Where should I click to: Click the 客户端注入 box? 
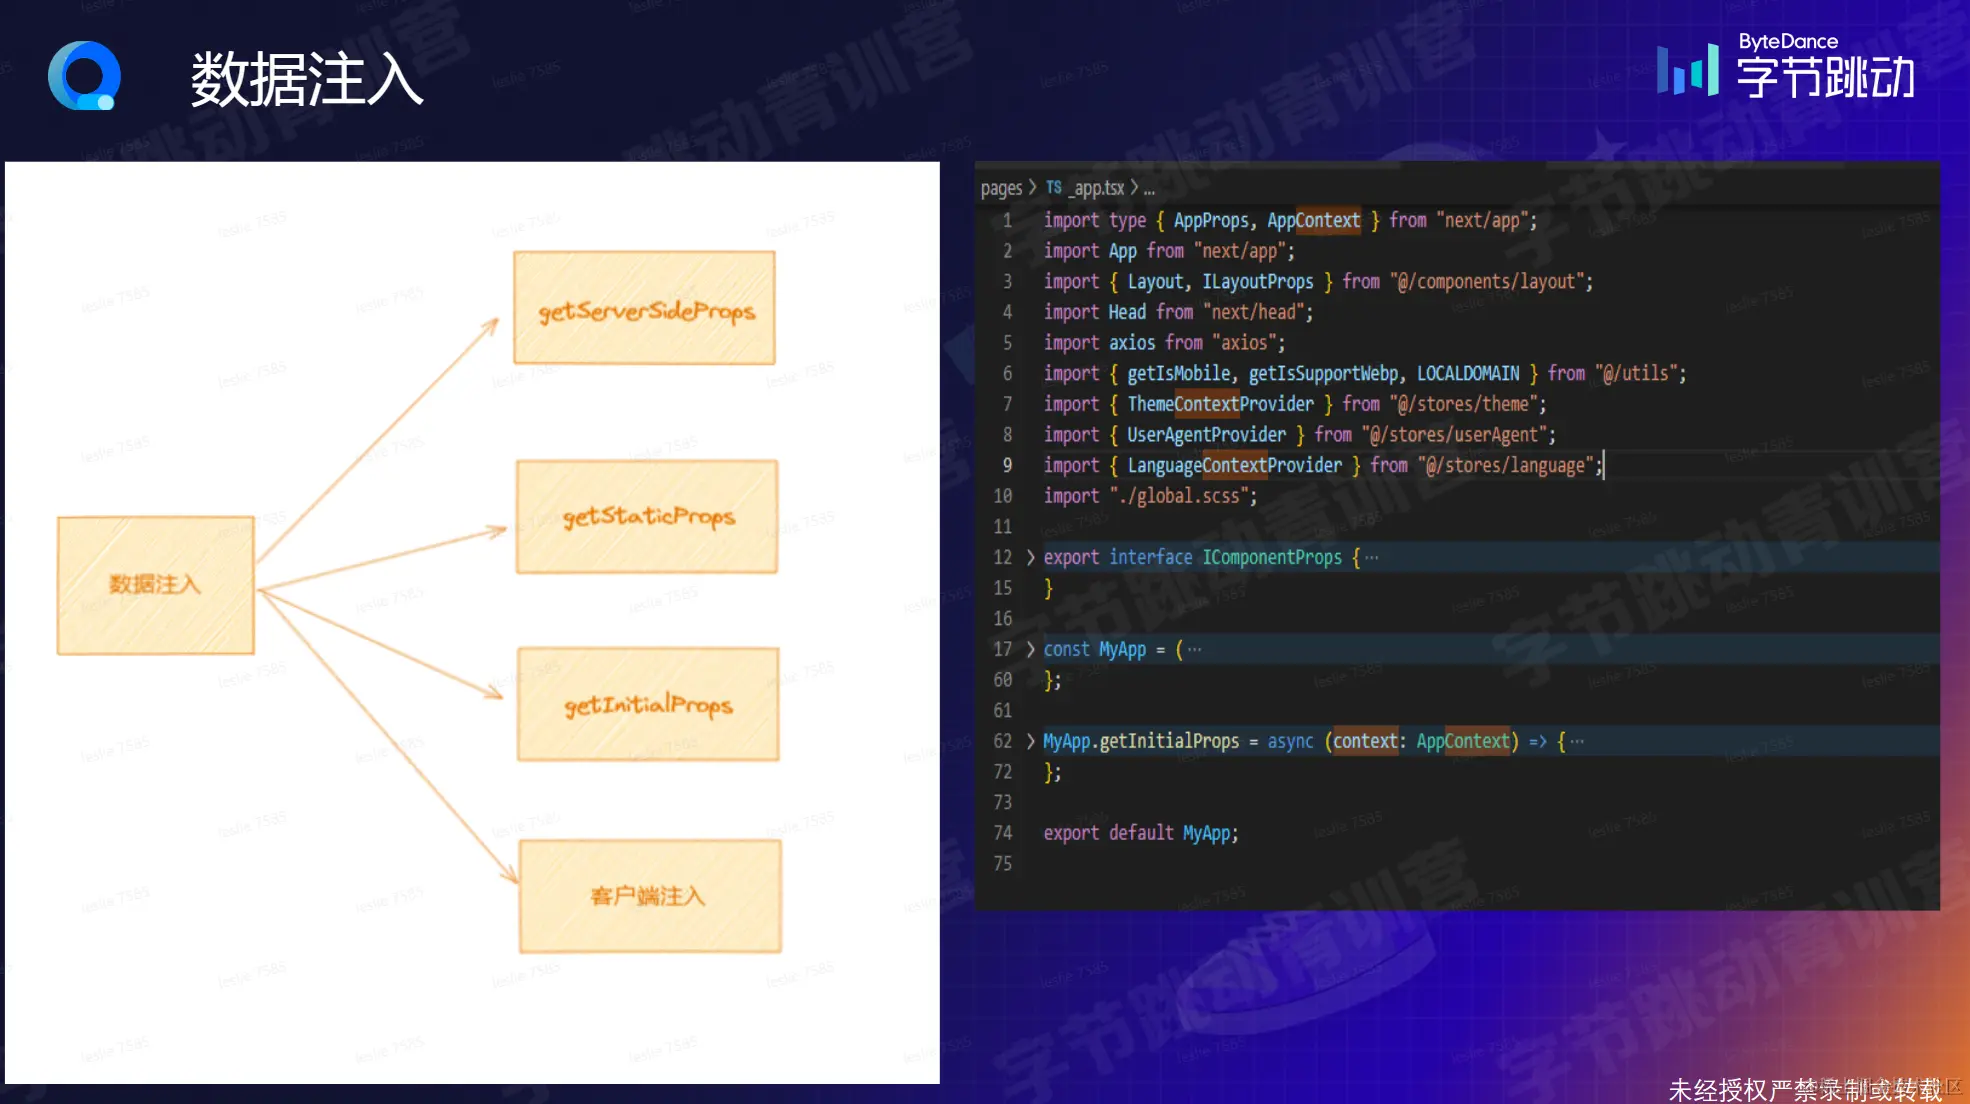click(650, 896)
